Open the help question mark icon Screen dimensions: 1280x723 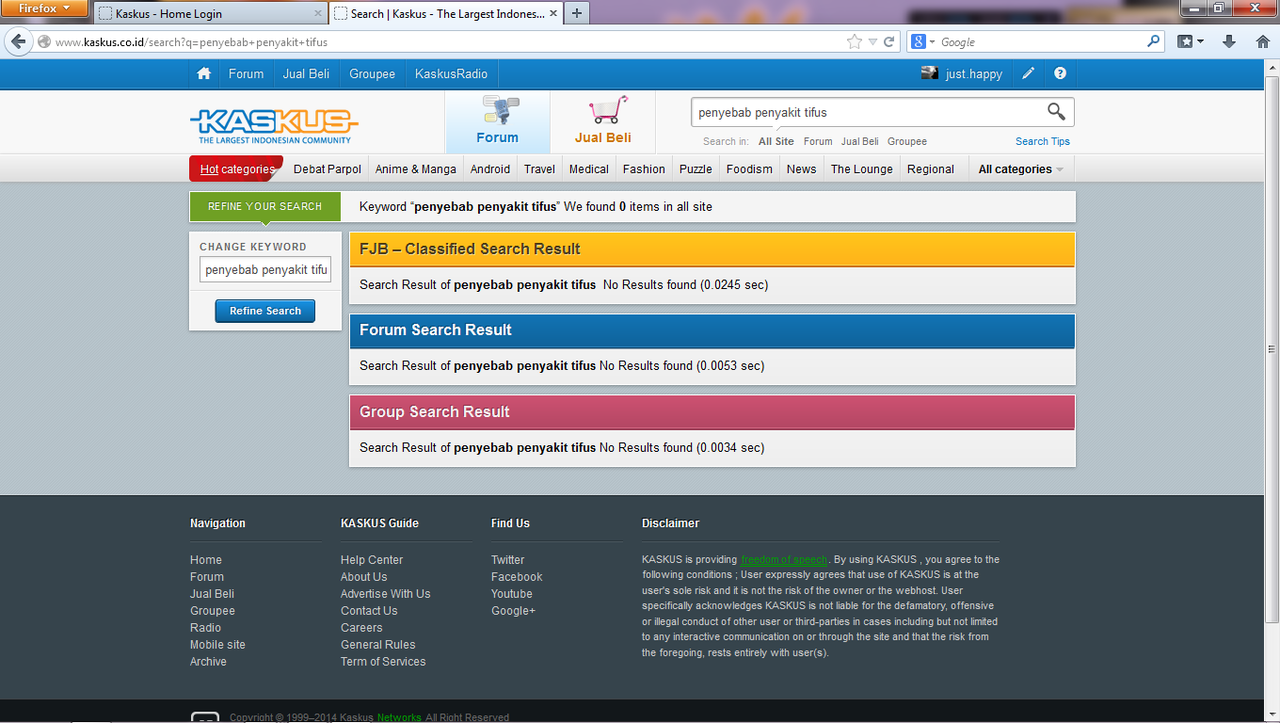(x=1060, y=74)
